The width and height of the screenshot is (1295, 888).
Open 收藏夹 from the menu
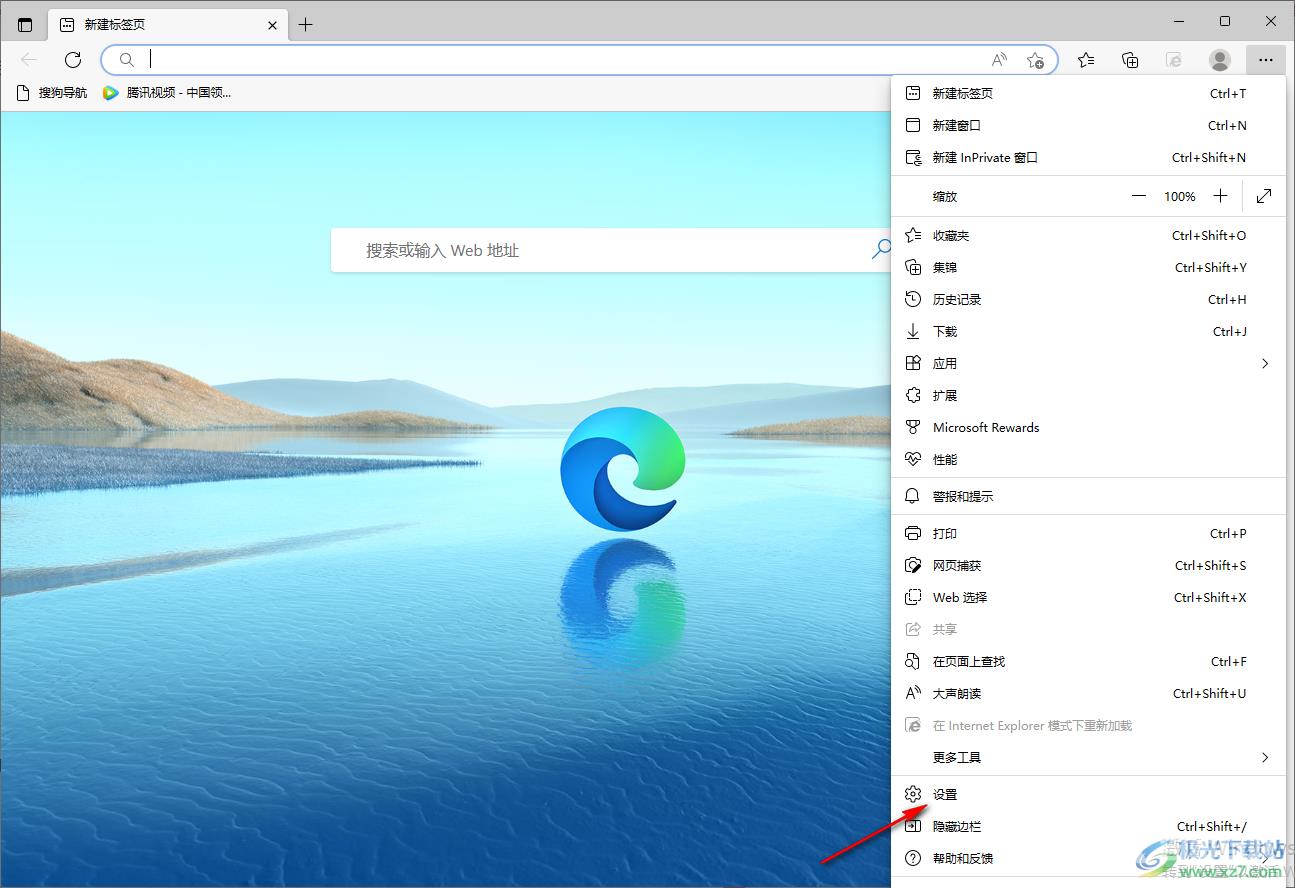point(1088,235)
